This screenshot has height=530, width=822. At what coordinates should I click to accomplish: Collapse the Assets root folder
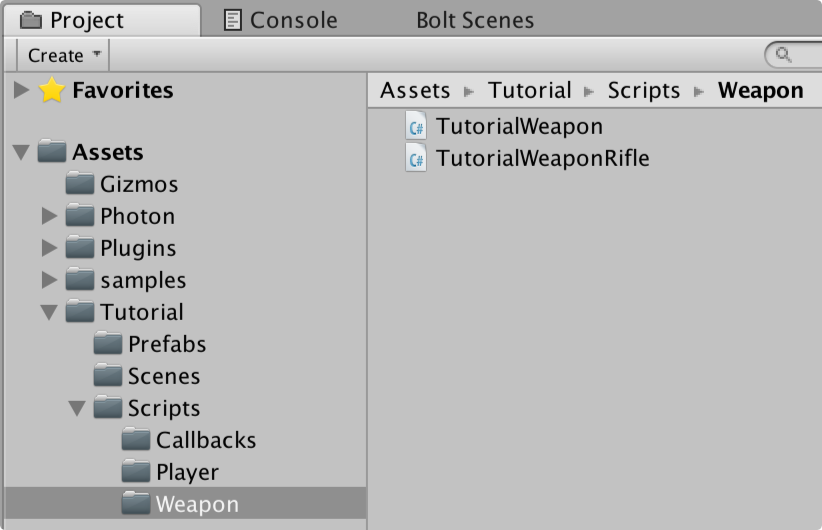[21, 153]
